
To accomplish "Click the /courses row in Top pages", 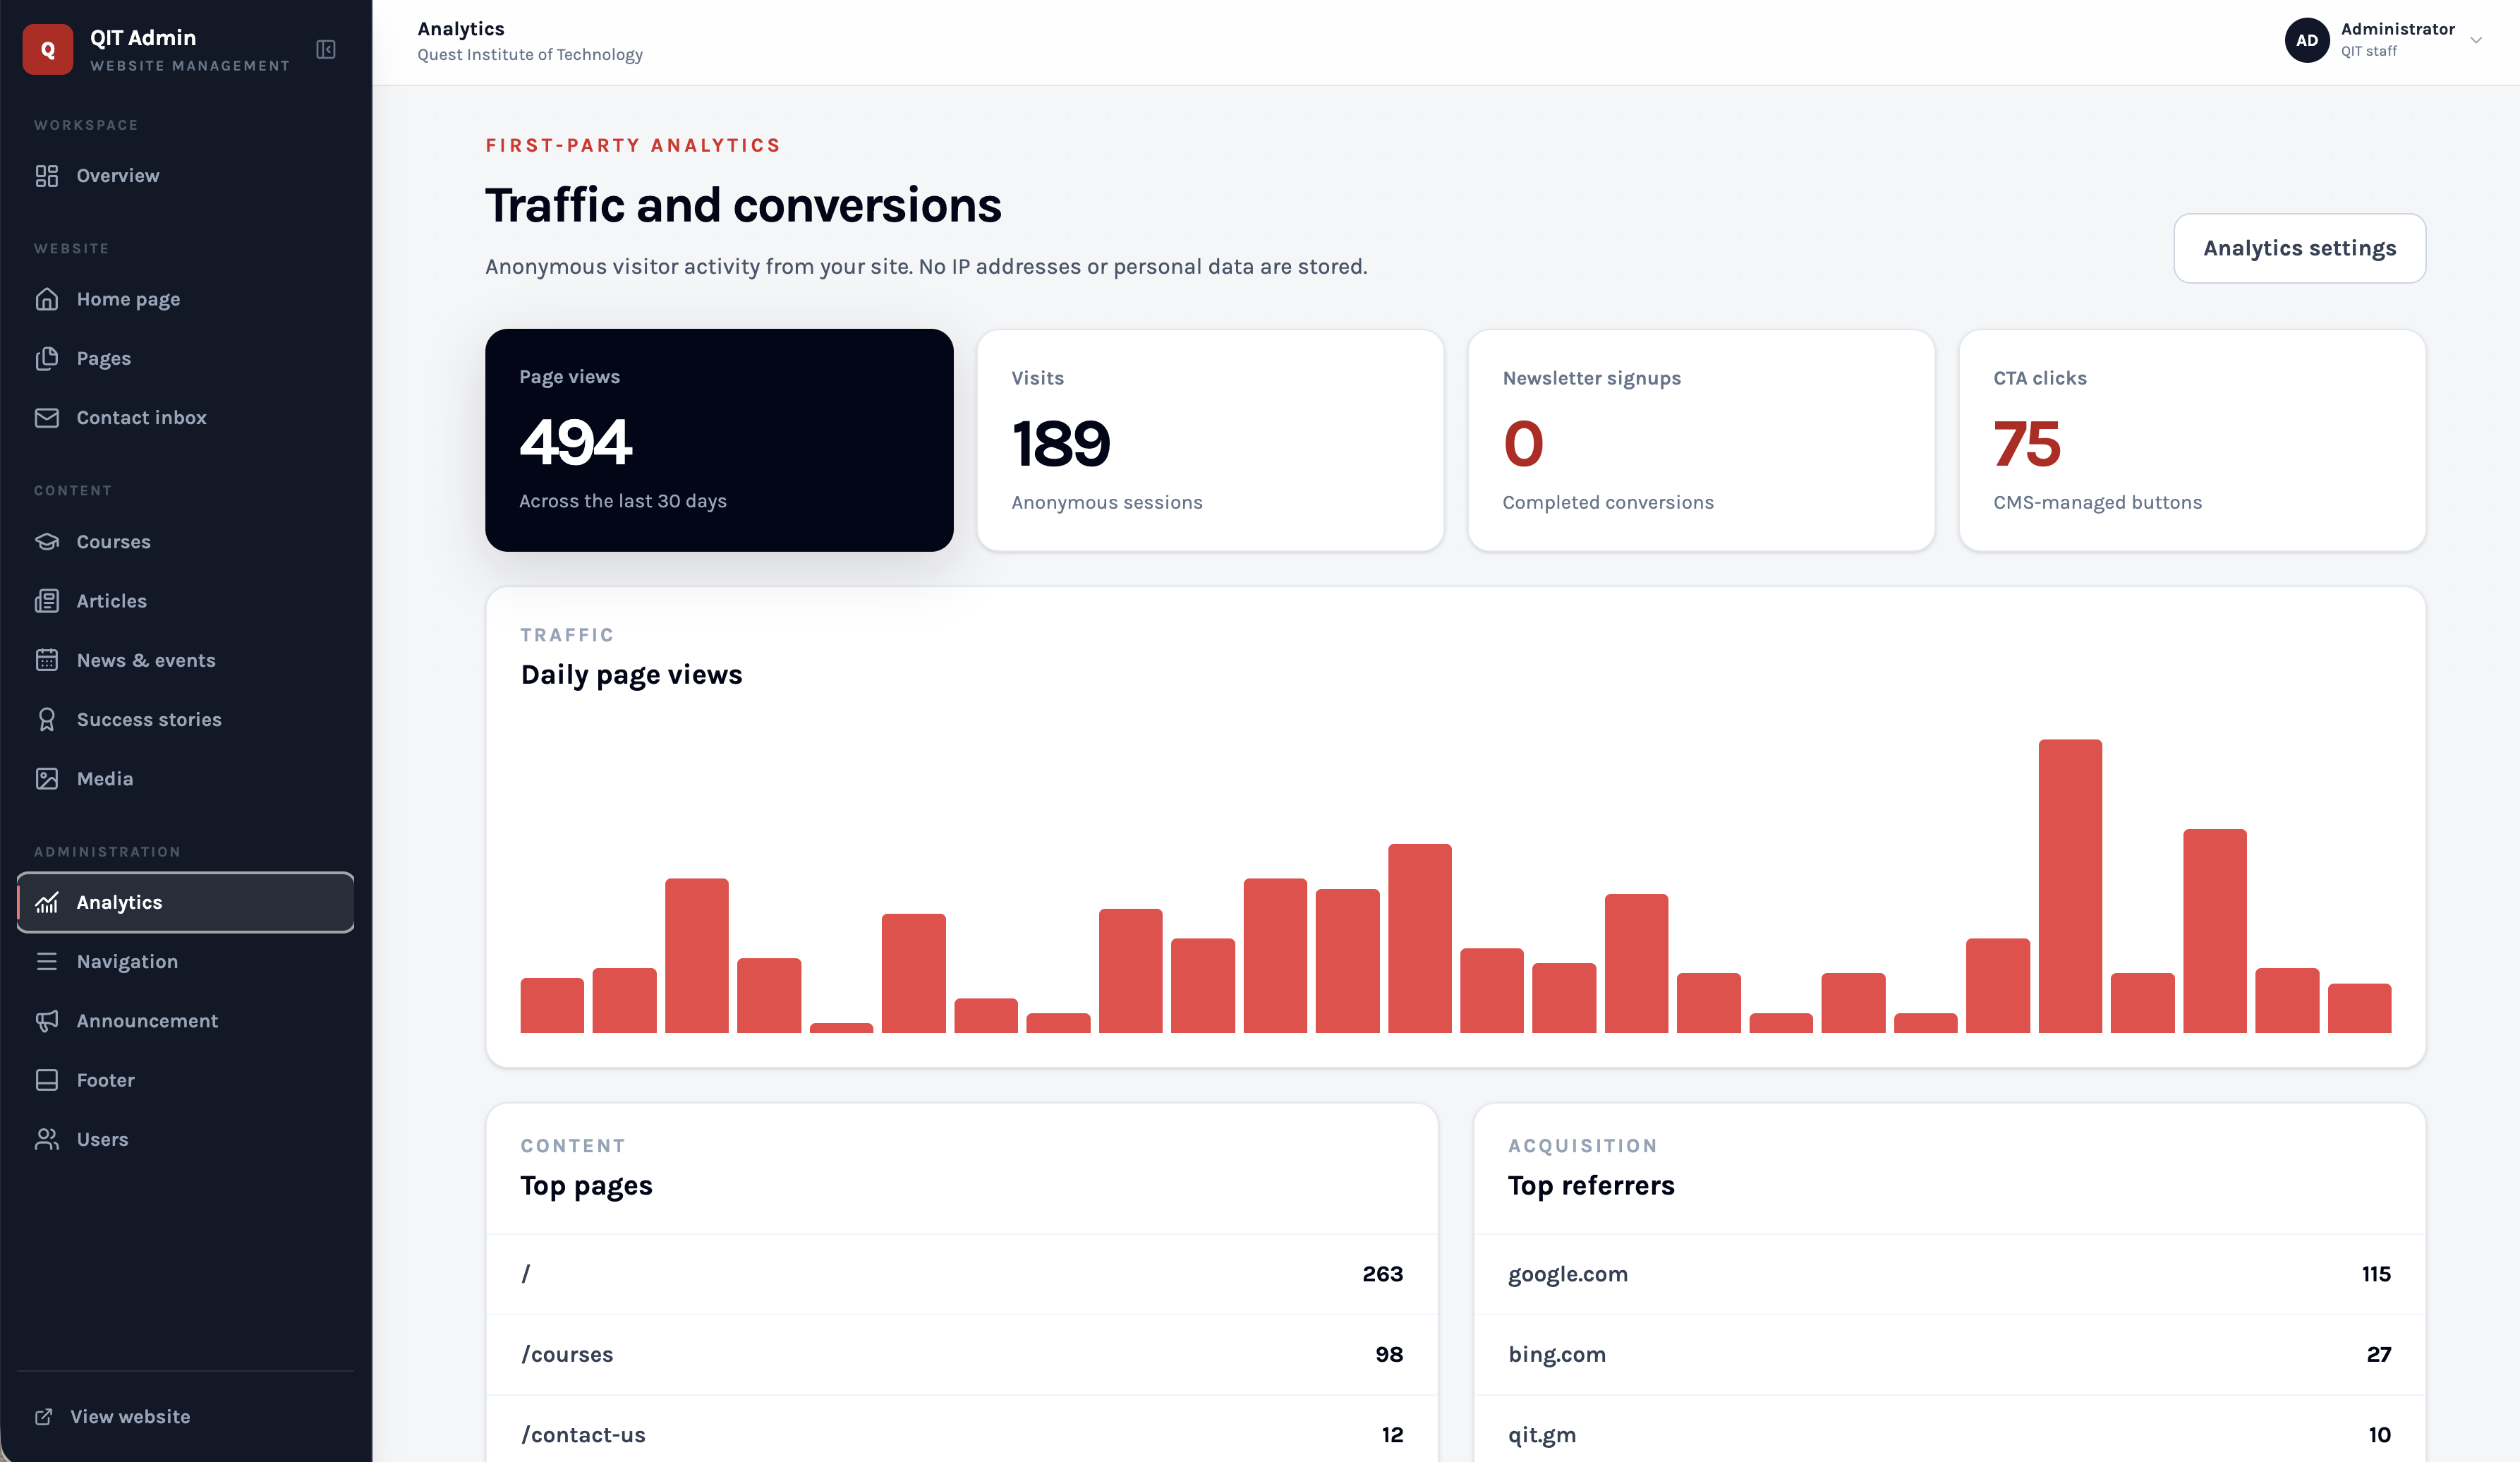I will click(962, 1354).
